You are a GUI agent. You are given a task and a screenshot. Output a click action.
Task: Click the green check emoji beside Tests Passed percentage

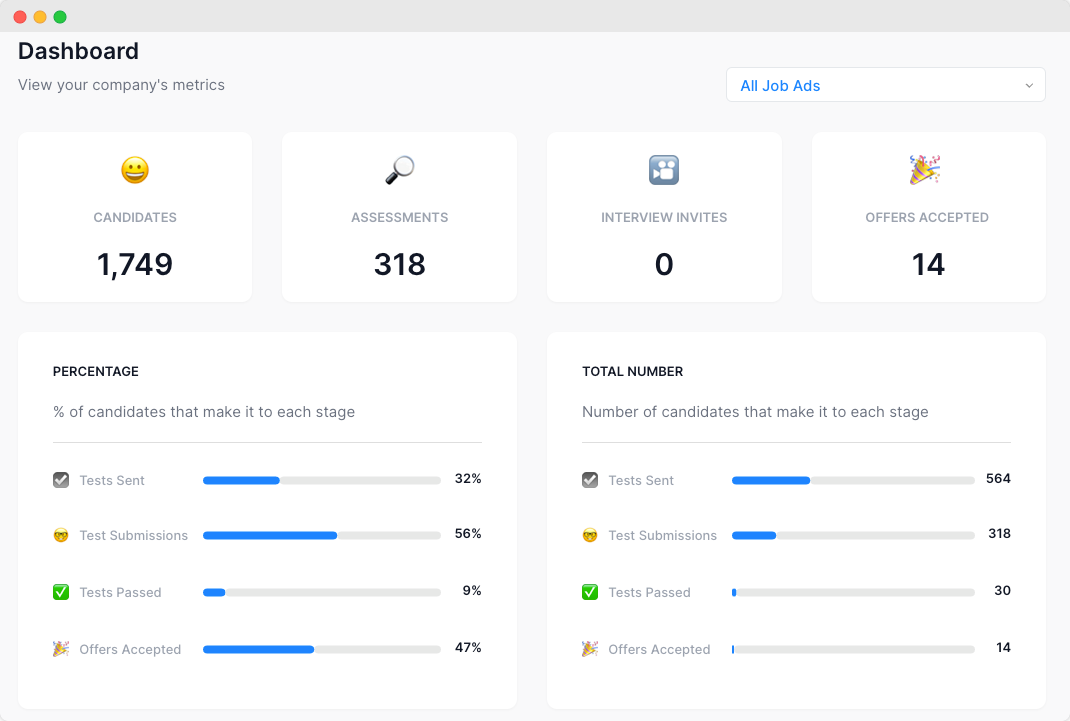point(60,592)
